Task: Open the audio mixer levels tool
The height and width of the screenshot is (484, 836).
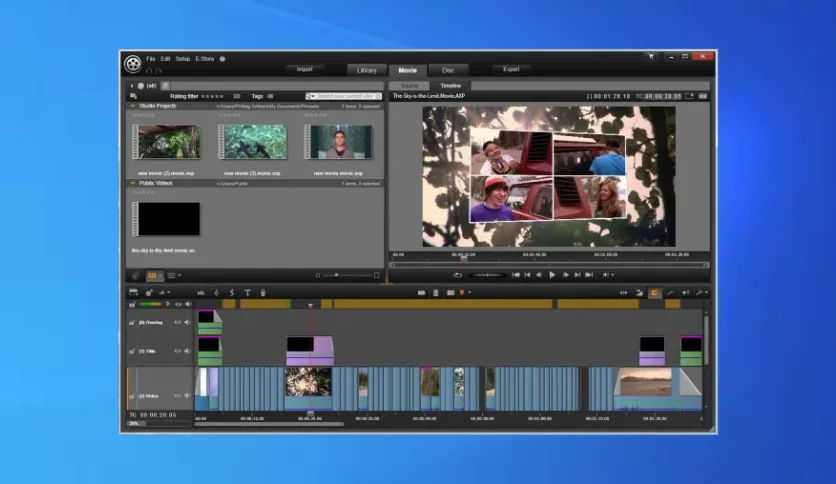Action: coord(201,293)
